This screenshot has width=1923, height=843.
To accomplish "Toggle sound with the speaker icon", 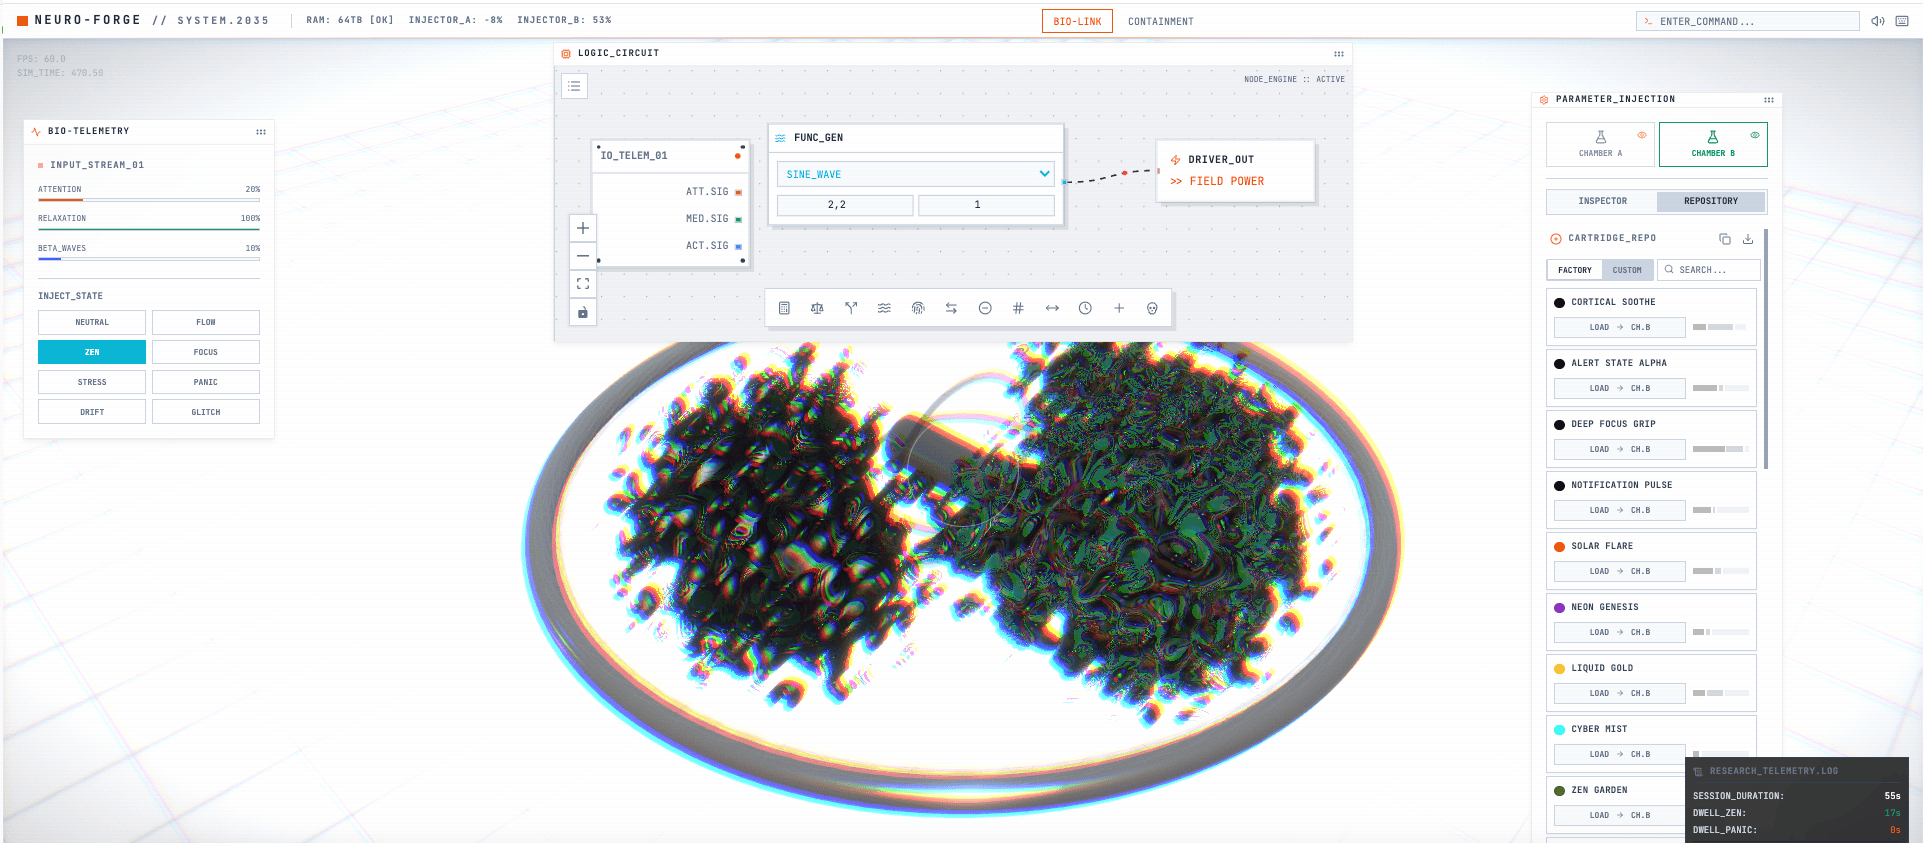I will [1878, 21].
